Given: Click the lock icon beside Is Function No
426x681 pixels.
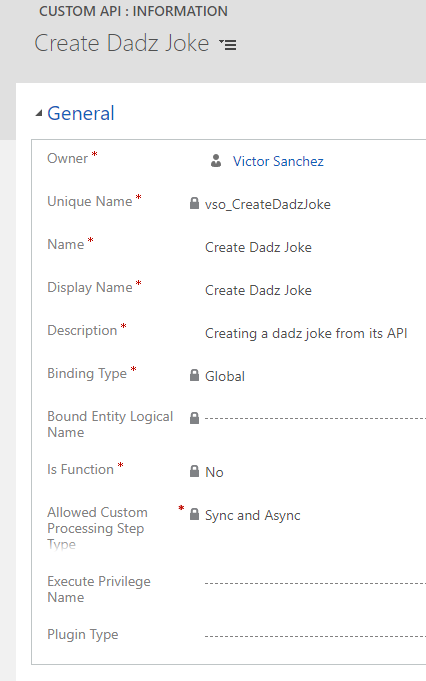Looking at the screenshot, I should coord(194,471).
